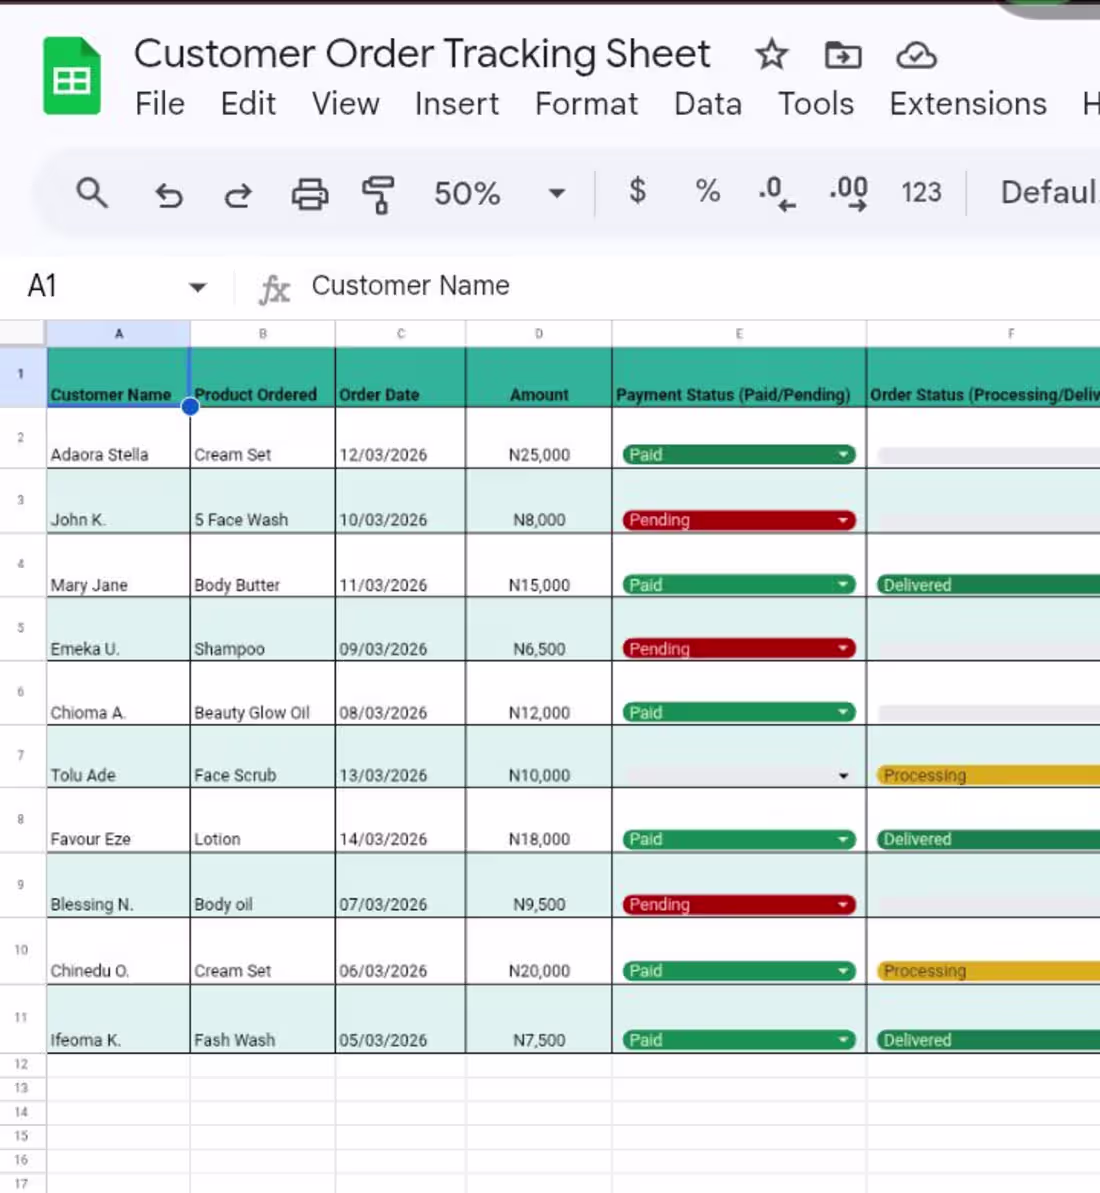The image size is (1100, 1193).
Task: Open John K.'s Pending status dropdown
Action: click(739, 520)
